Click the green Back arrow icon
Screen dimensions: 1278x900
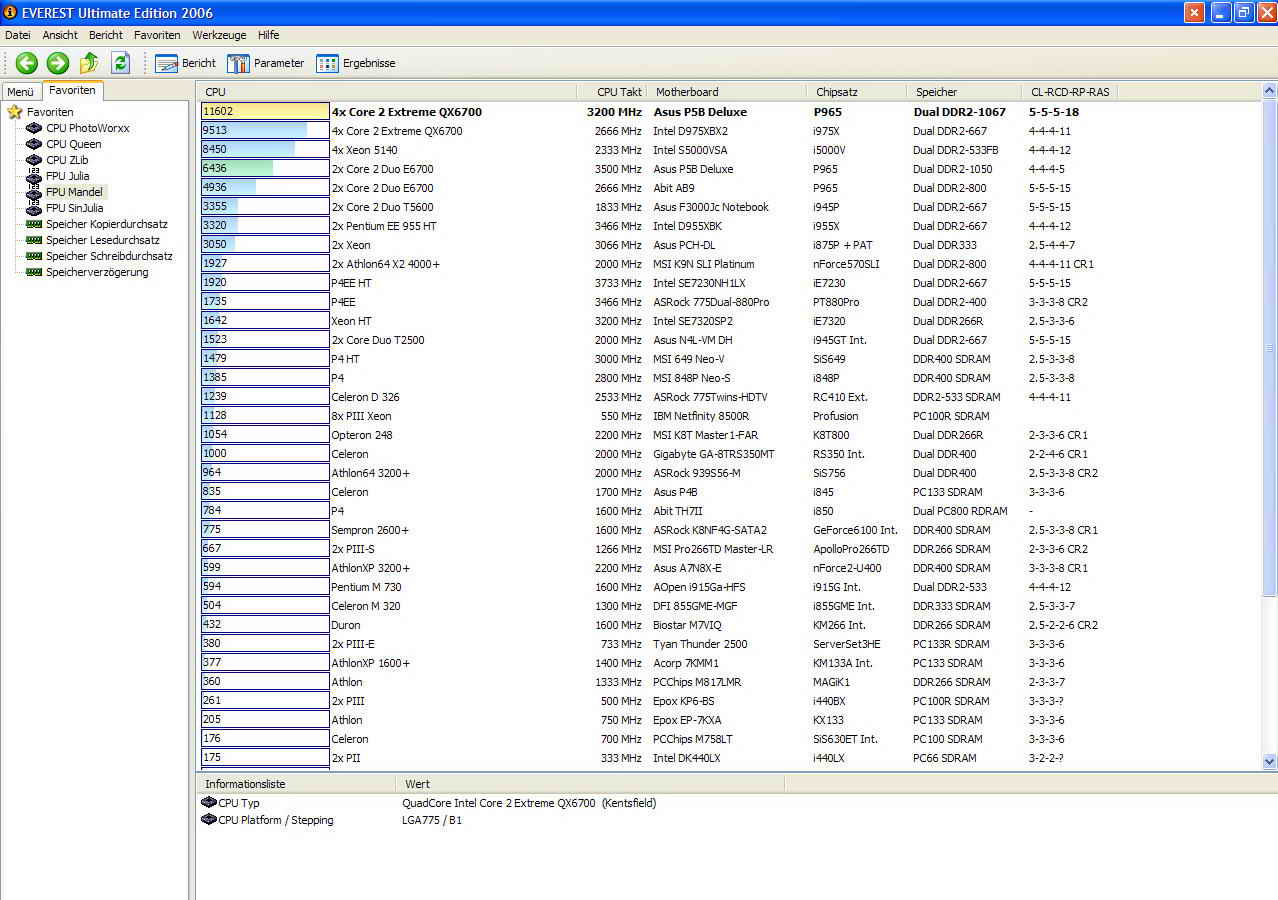click(27, 63)
